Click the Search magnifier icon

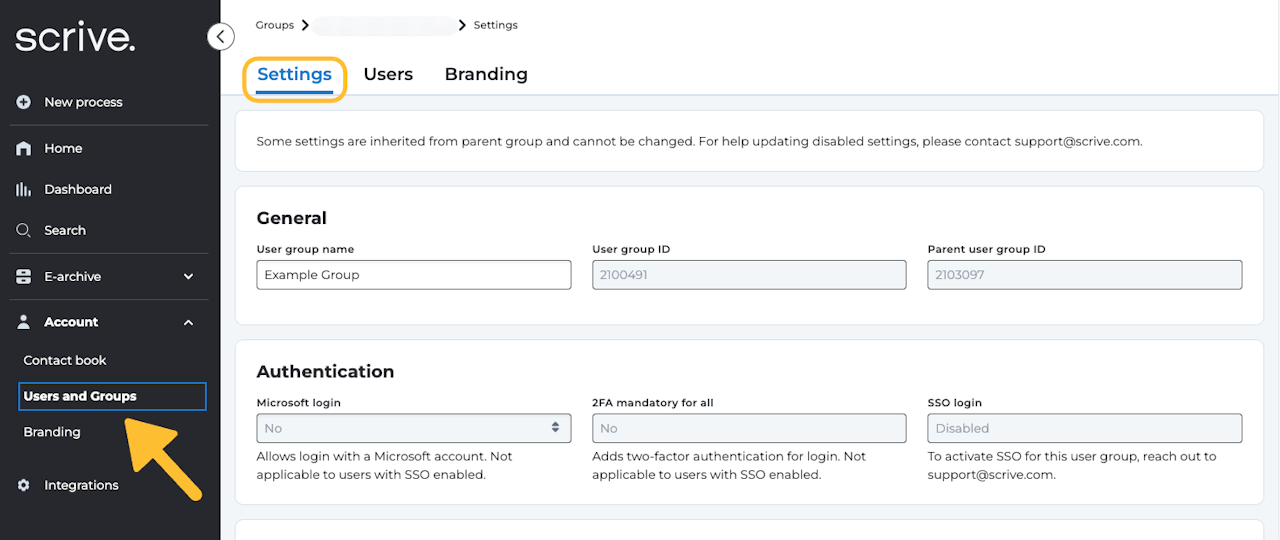[24, 230]
